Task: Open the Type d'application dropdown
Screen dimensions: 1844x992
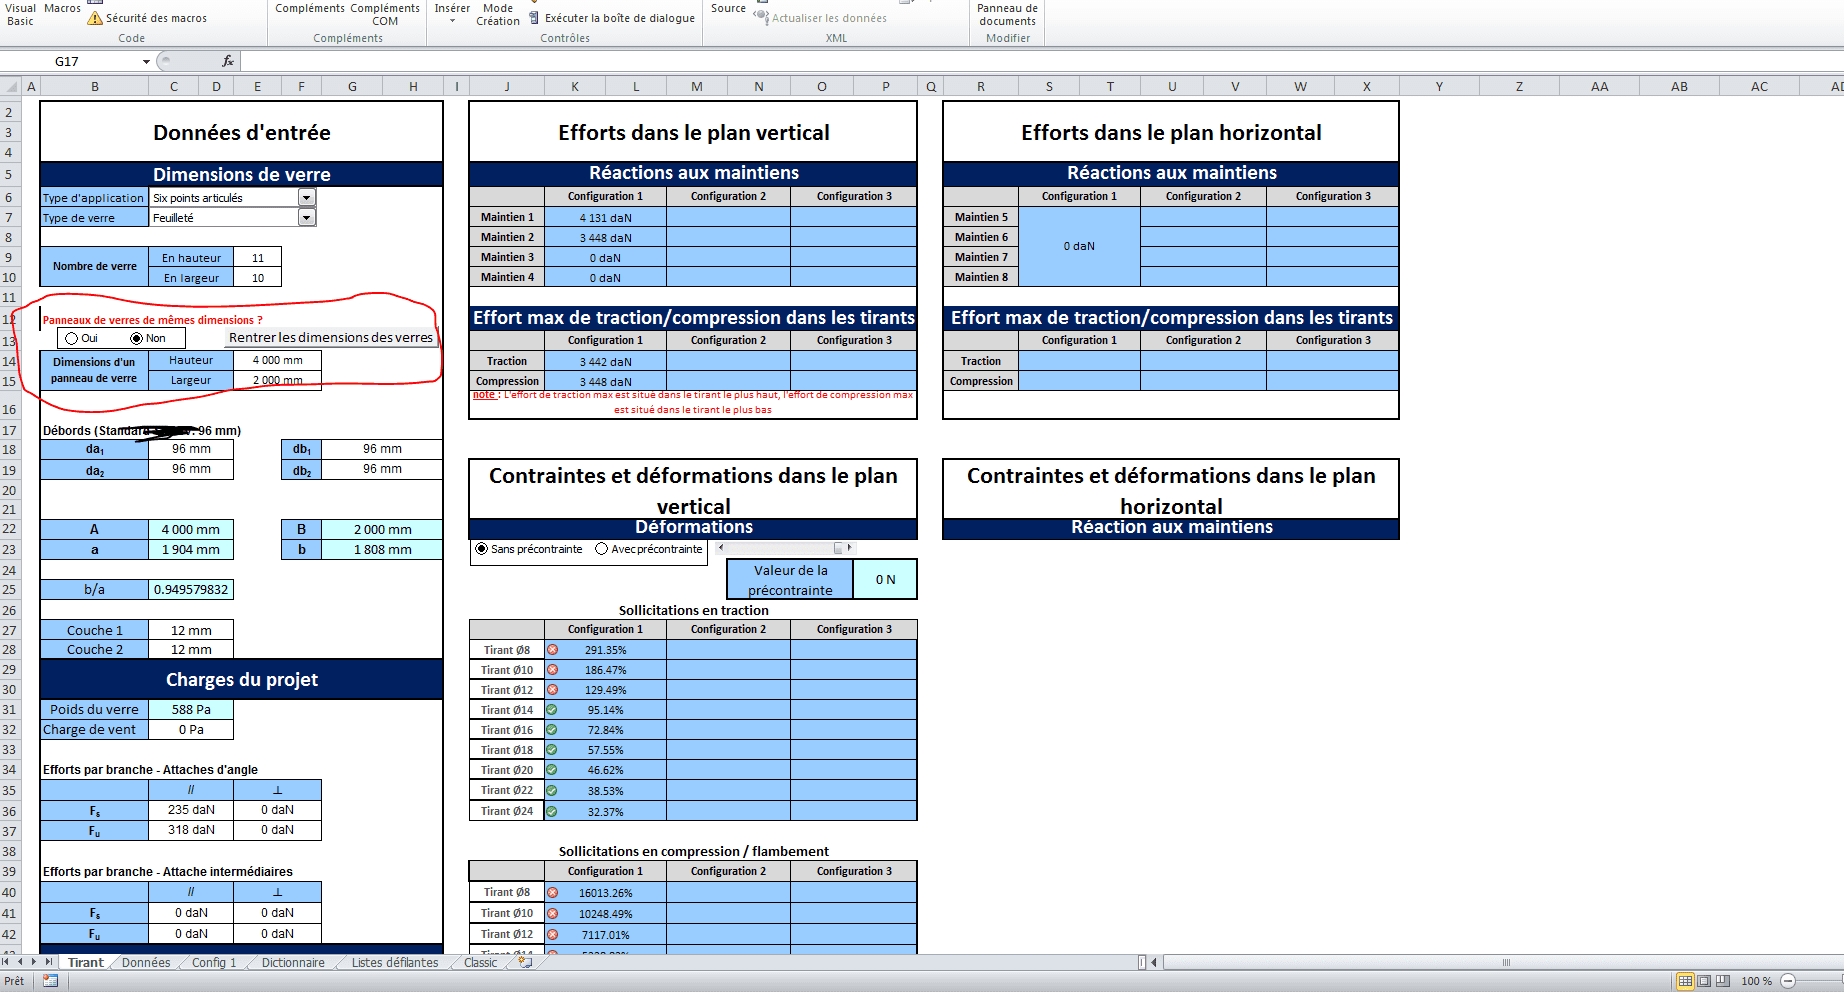Action: (x=307, y=198)
